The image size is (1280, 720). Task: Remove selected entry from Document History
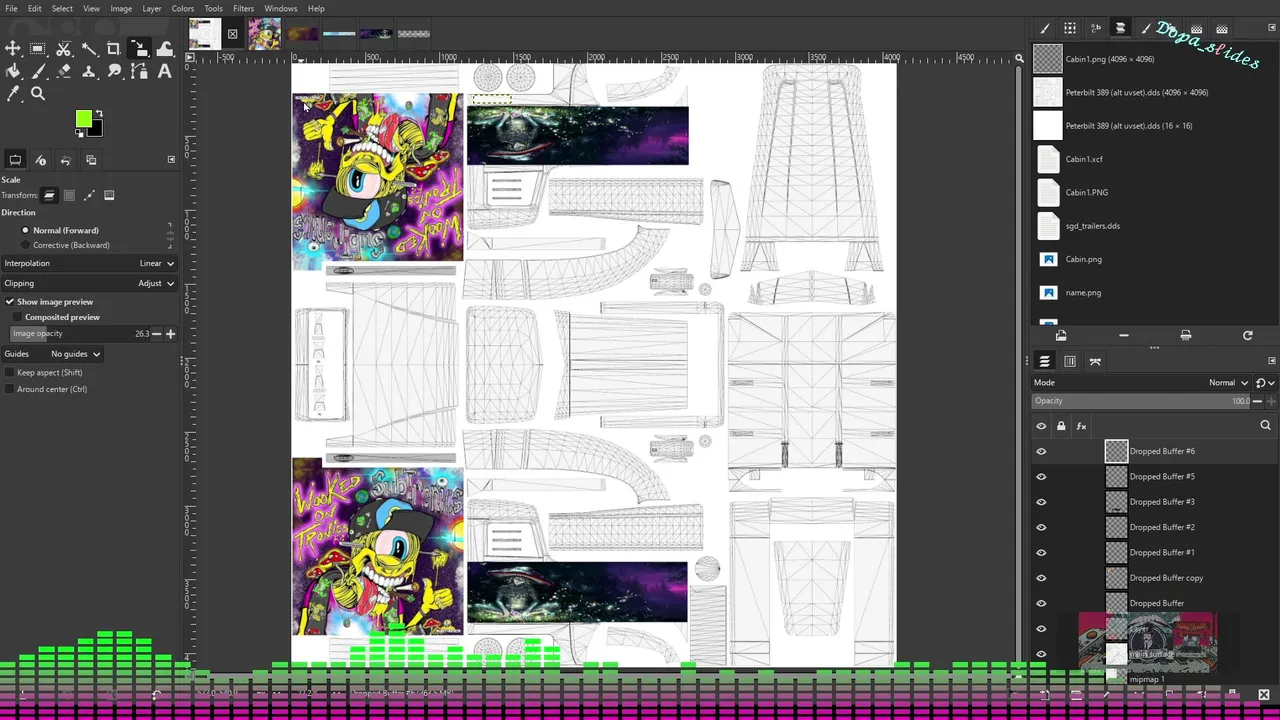1123,336
